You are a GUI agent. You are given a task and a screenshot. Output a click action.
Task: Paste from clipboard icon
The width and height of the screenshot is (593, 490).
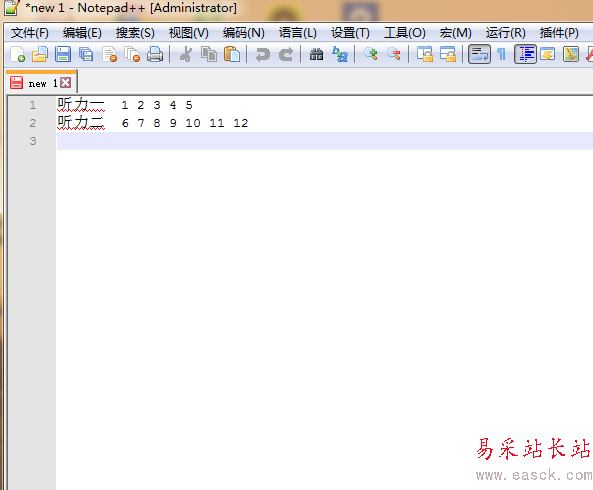pyautogui.click(x=232, y=54)
